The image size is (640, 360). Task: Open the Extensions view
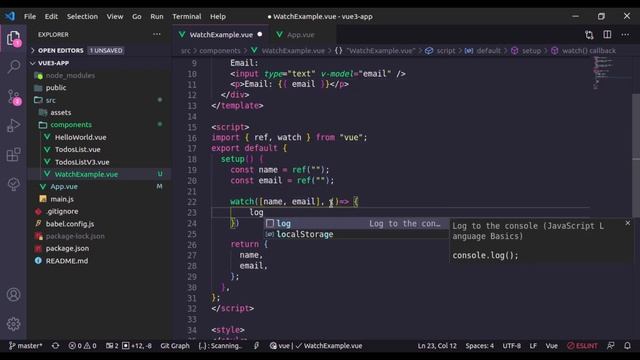[x=13, y=155]
